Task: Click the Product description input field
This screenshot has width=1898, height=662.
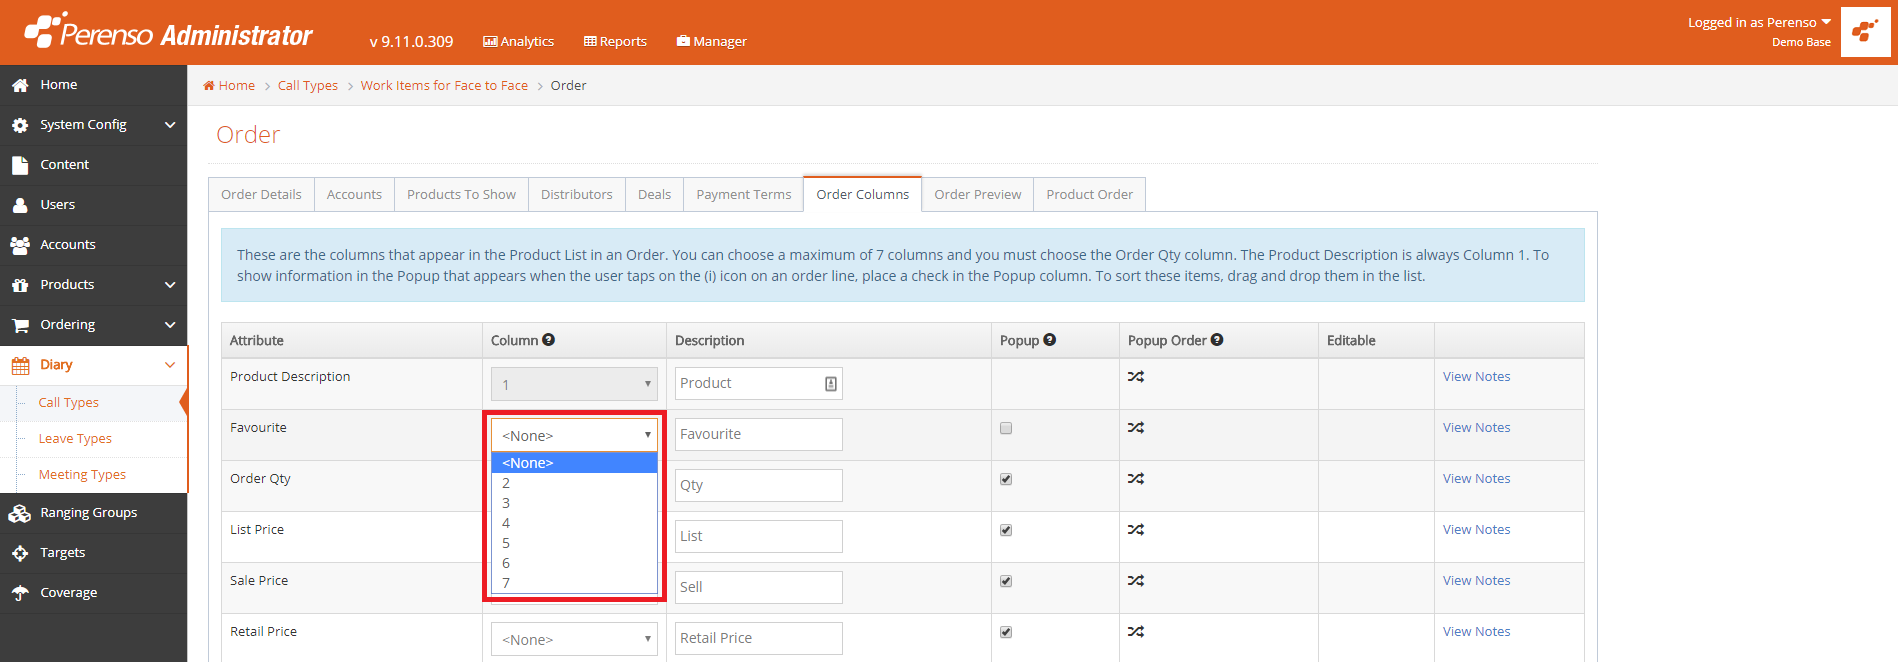Action: [x=758, y=383]
